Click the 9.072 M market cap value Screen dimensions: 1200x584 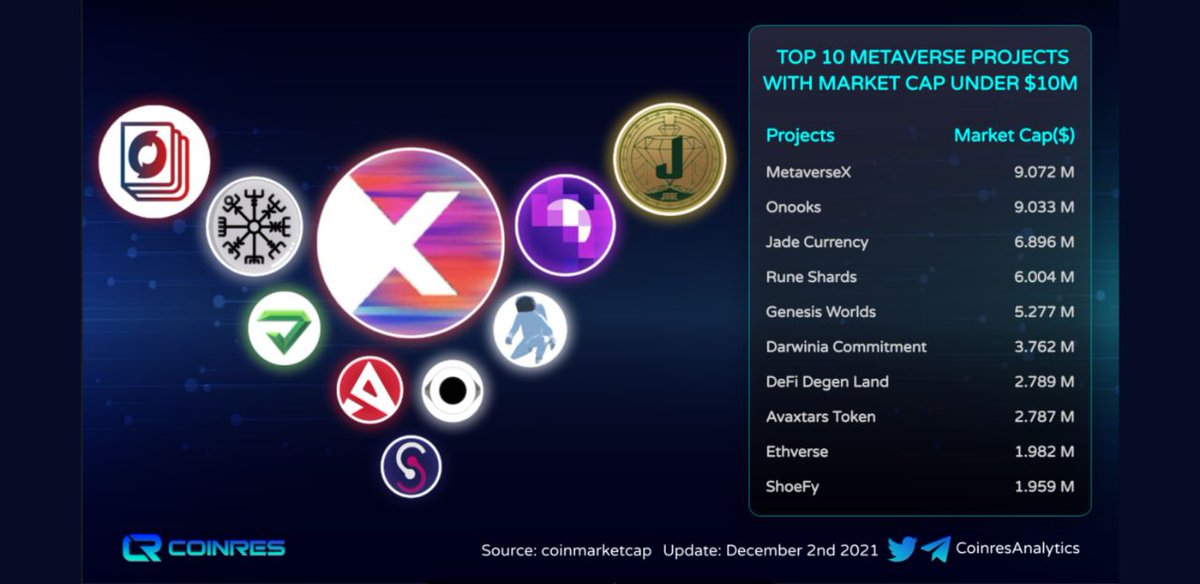pos(1042,172)
